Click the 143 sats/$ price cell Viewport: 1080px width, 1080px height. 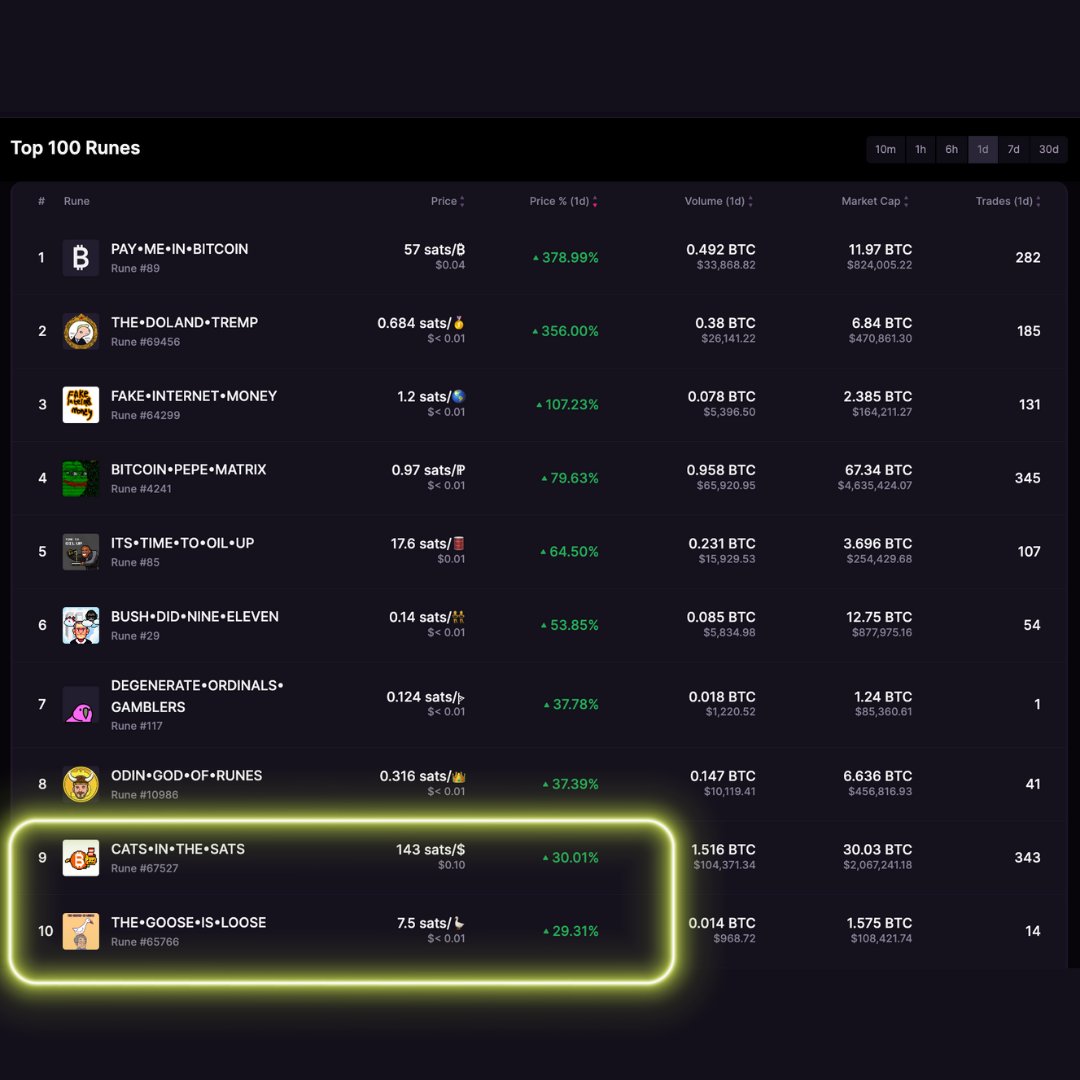click(x=430, y=857)
